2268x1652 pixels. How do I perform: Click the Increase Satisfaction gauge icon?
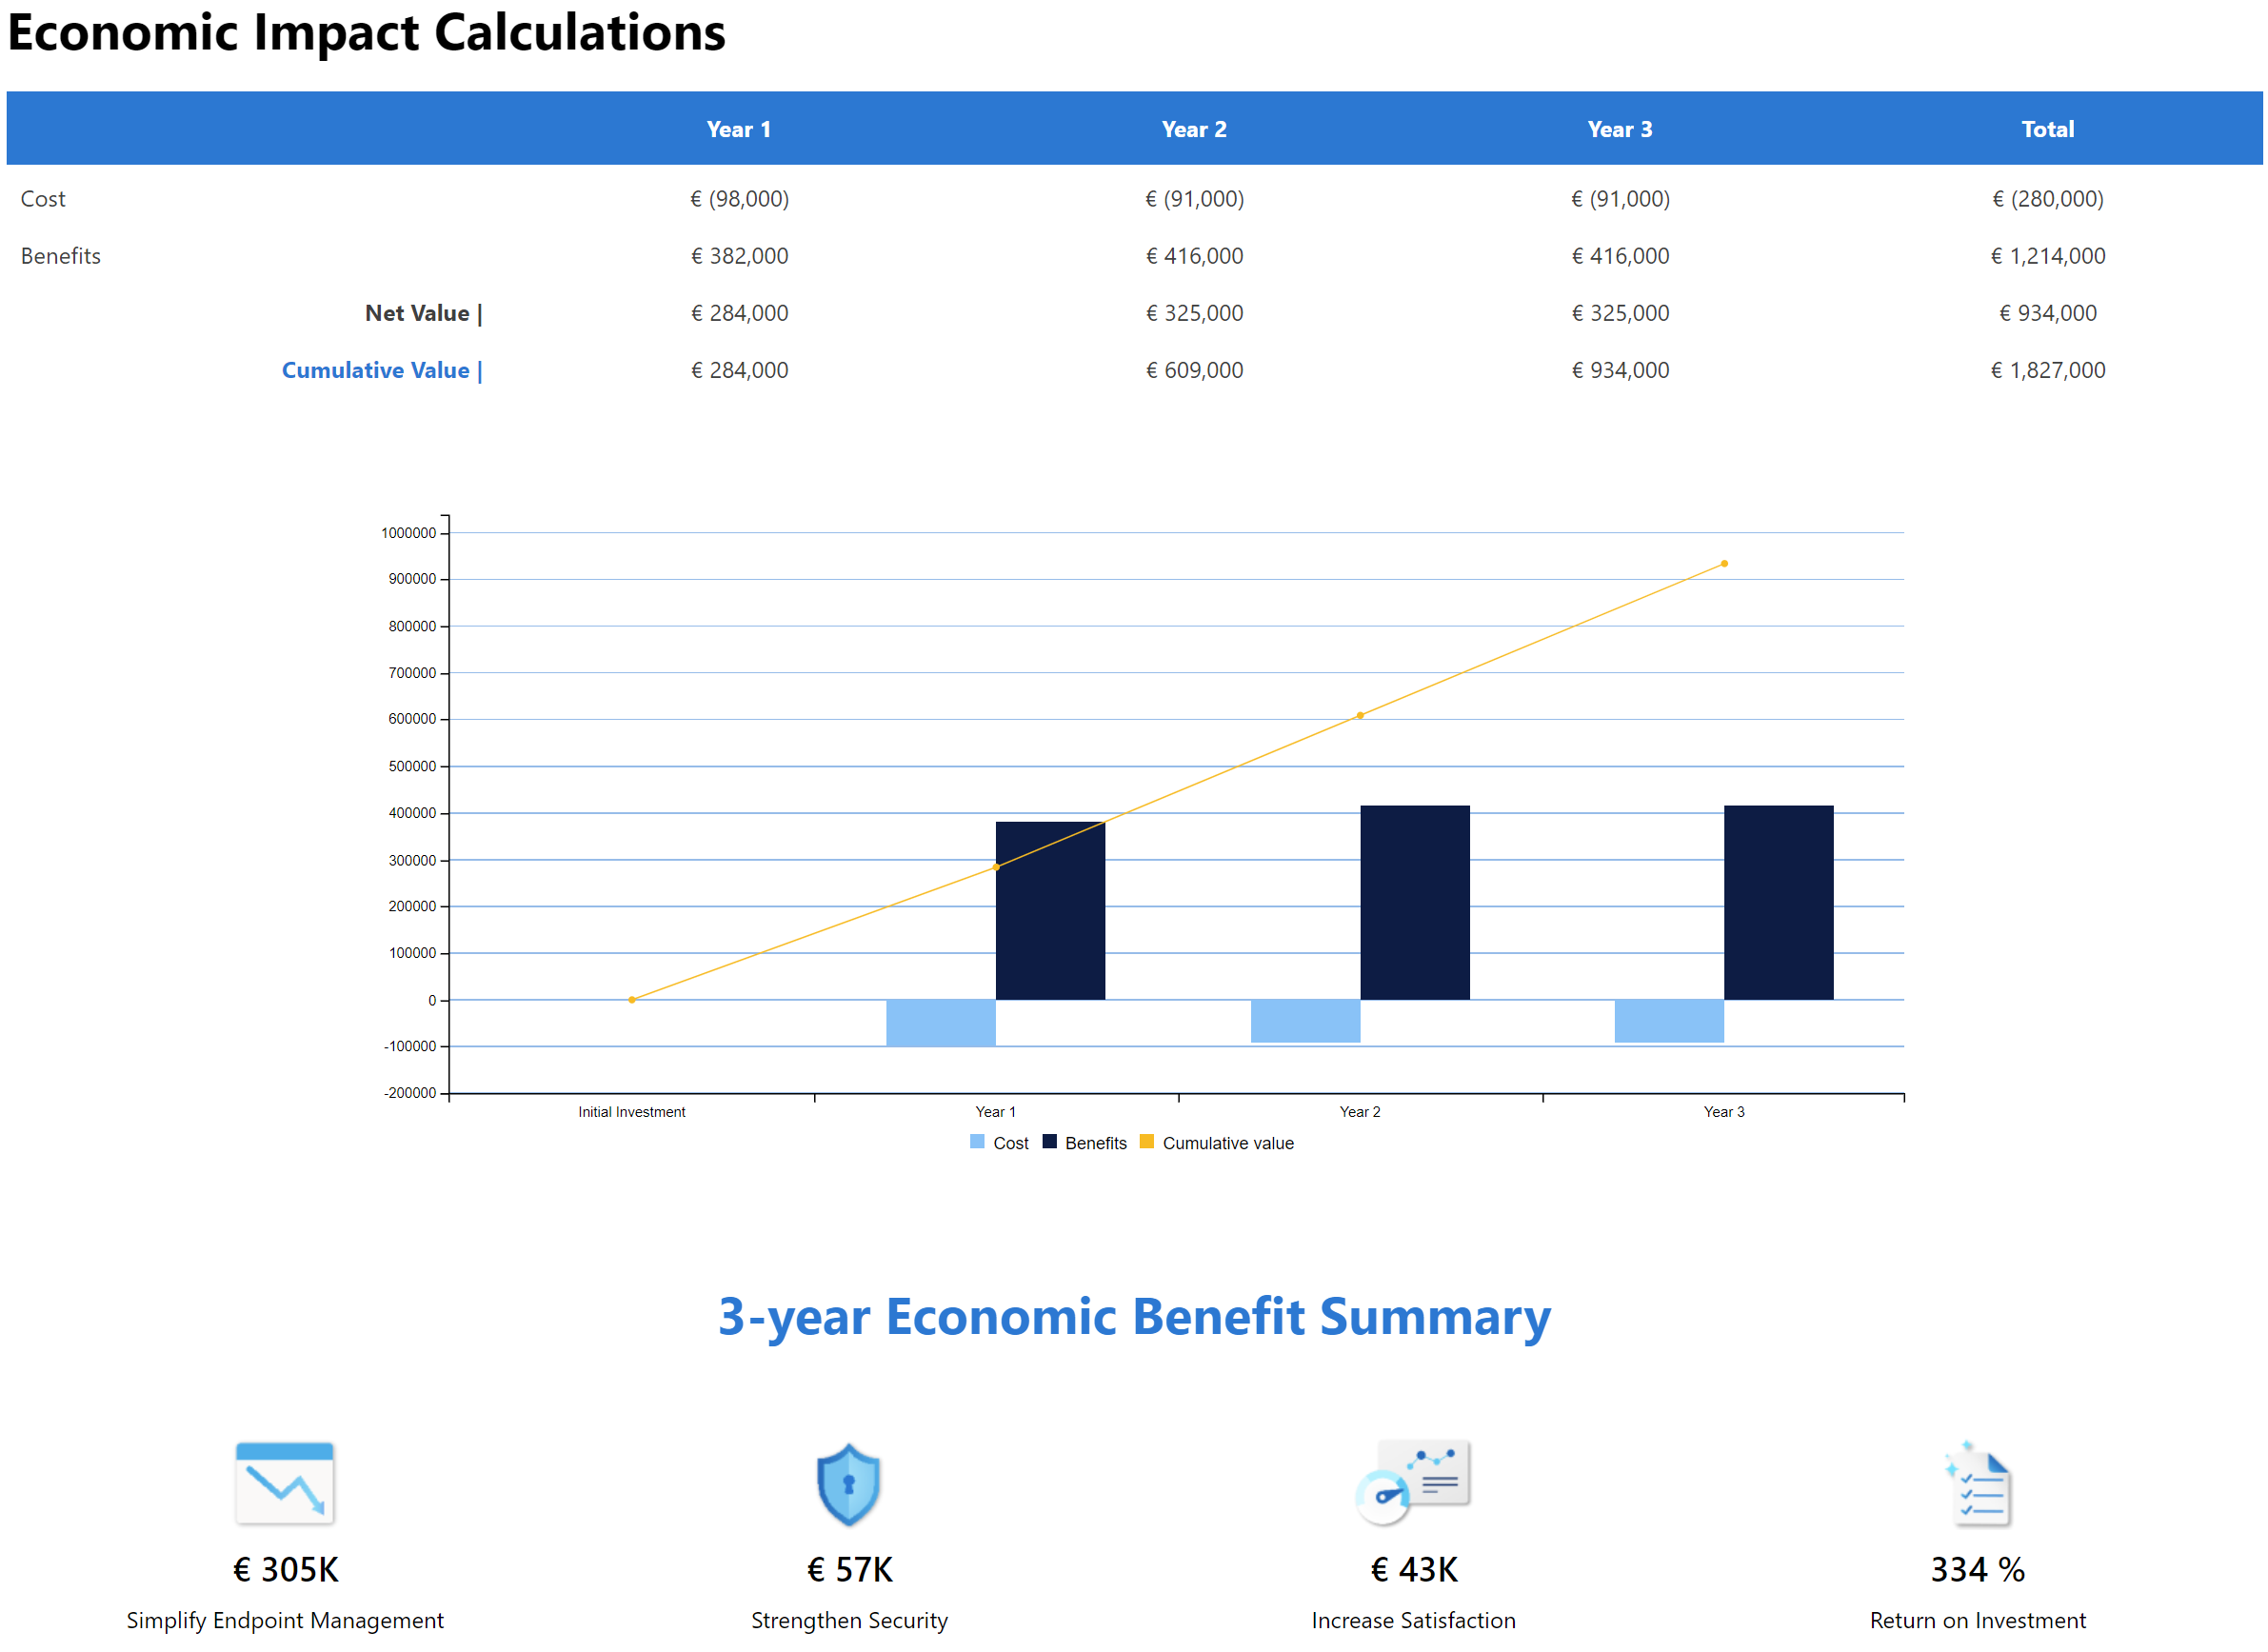[1413, 1483]
